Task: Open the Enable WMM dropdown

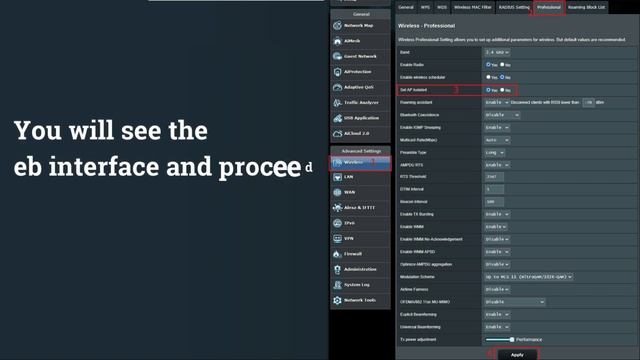Action: [496, 227]
